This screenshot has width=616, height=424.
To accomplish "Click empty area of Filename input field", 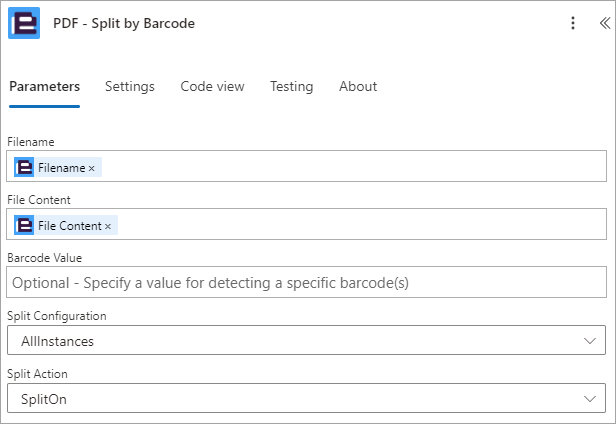I will 354,166.
